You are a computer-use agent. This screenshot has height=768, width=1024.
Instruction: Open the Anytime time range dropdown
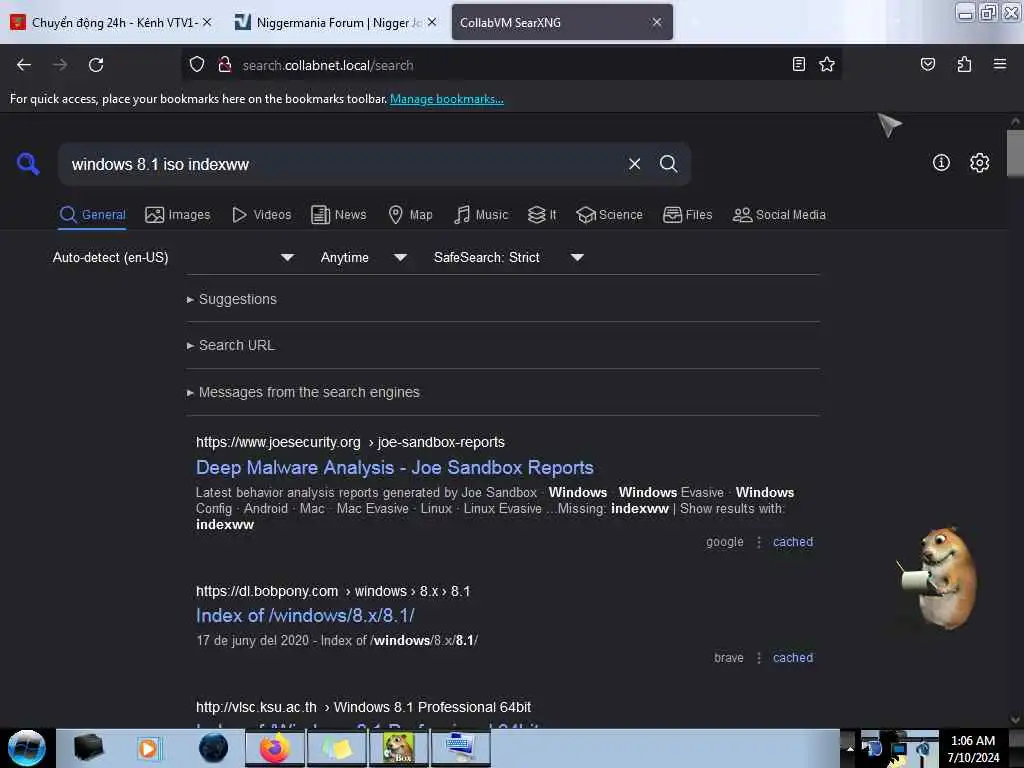click(x=363, y=257)
